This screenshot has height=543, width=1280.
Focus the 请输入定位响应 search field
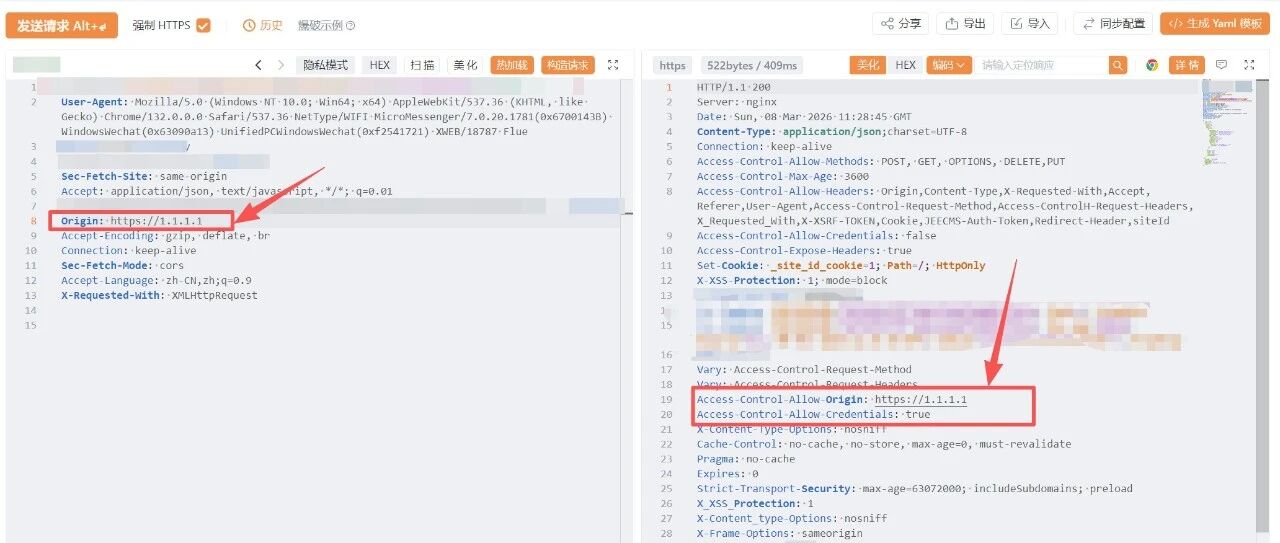click(x=1042, y=65)
